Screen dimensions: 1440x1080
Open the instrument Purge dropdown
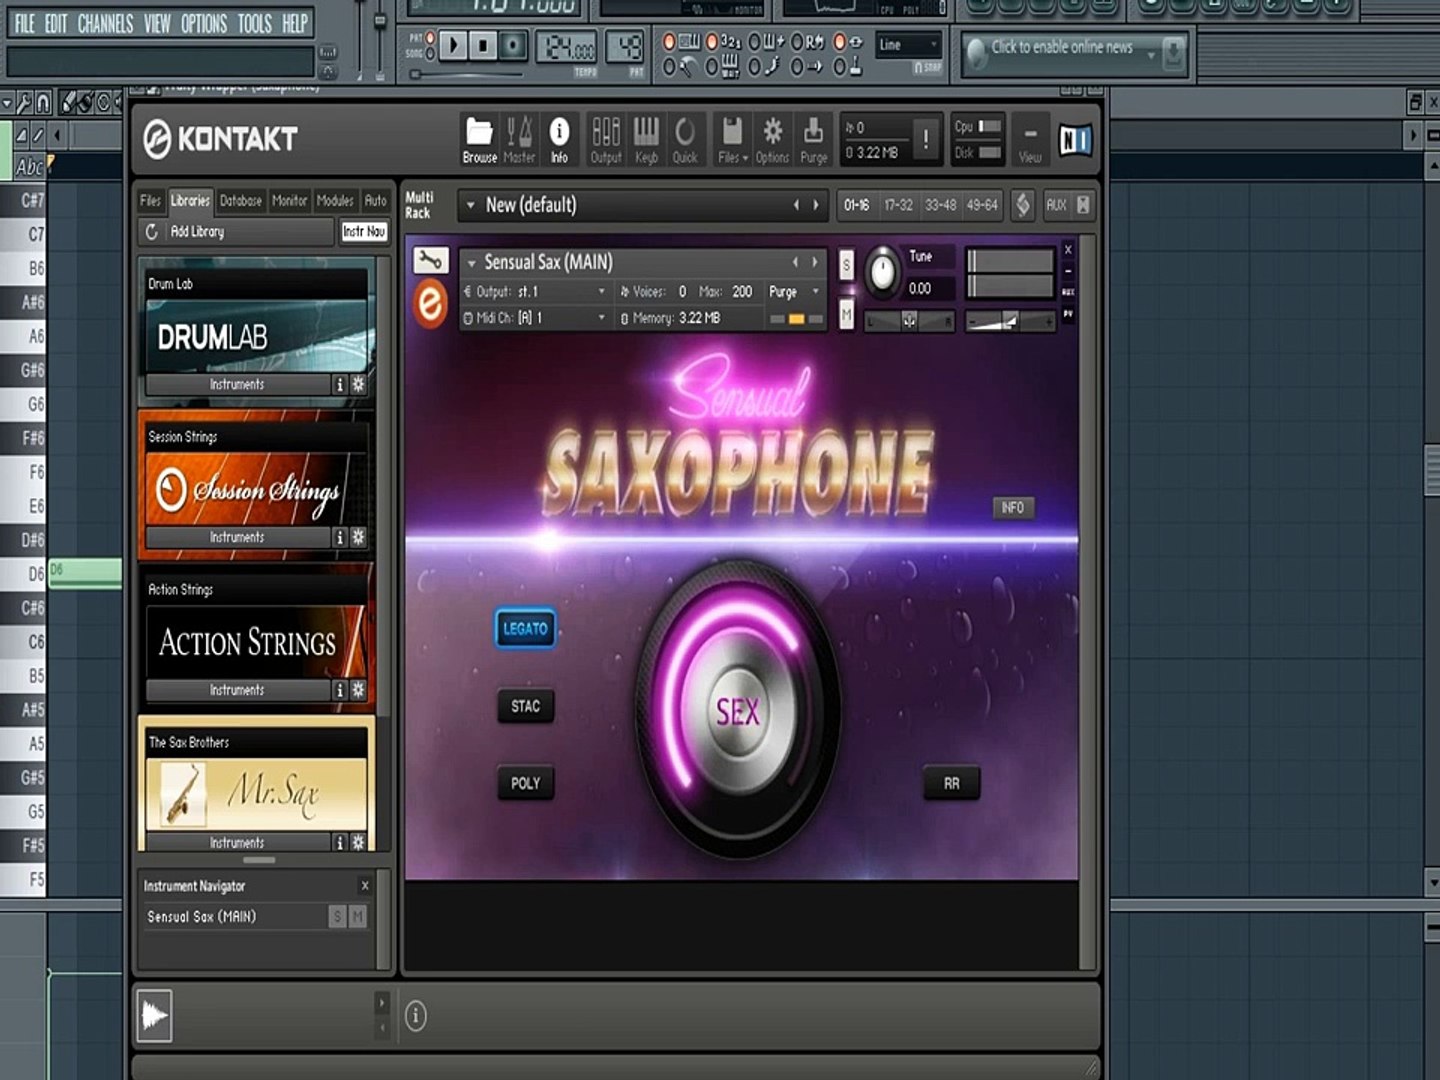click(x=795, y=292)
